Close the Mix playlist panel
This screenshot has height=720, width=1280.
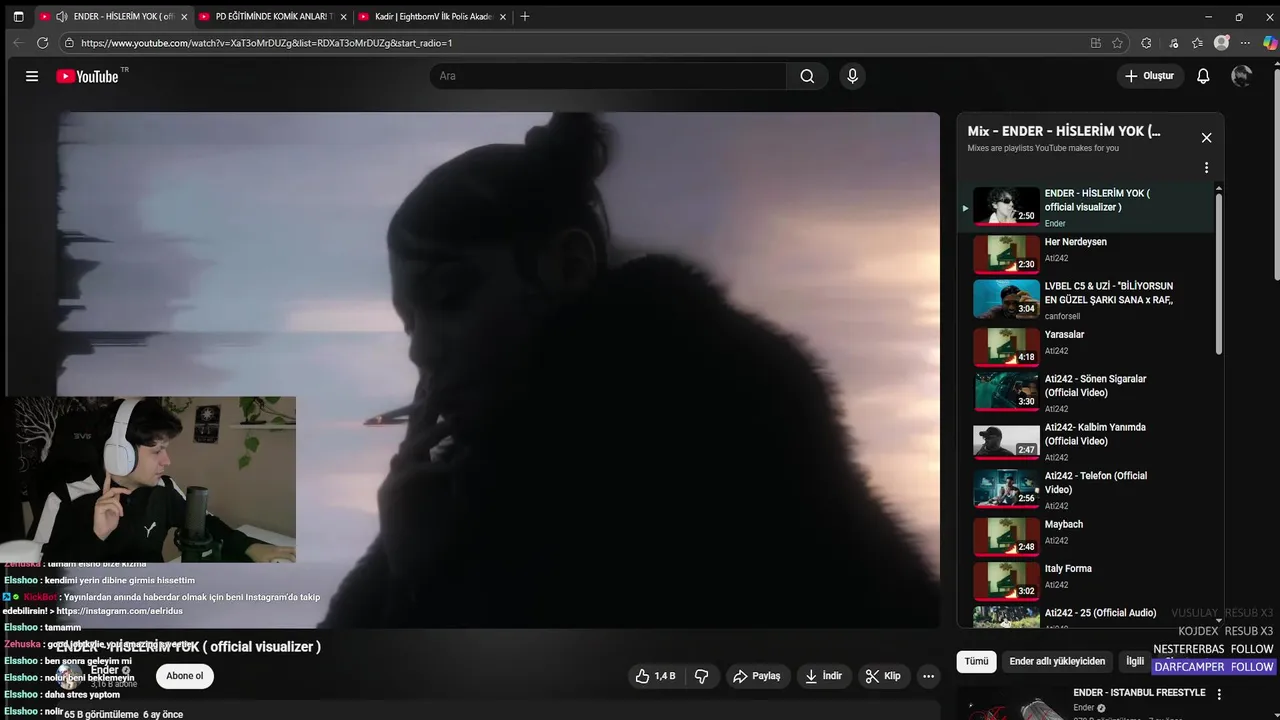click(1206, 138)
